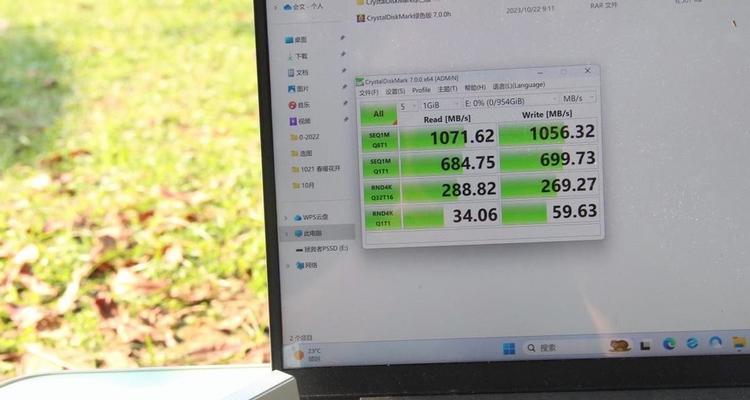This screenshot has width=750, height=400.
Task: Click the animal image in the search bar
Action: coord(620,345)
